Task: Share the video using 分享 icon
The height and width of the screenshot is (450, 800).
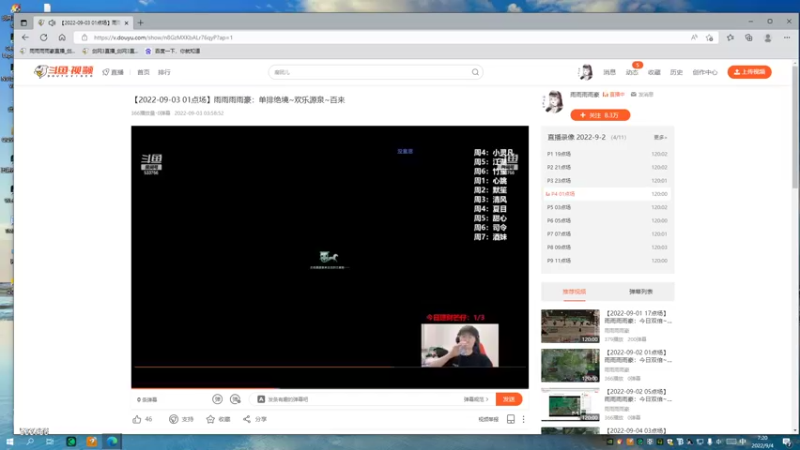Action: point(247,419)
